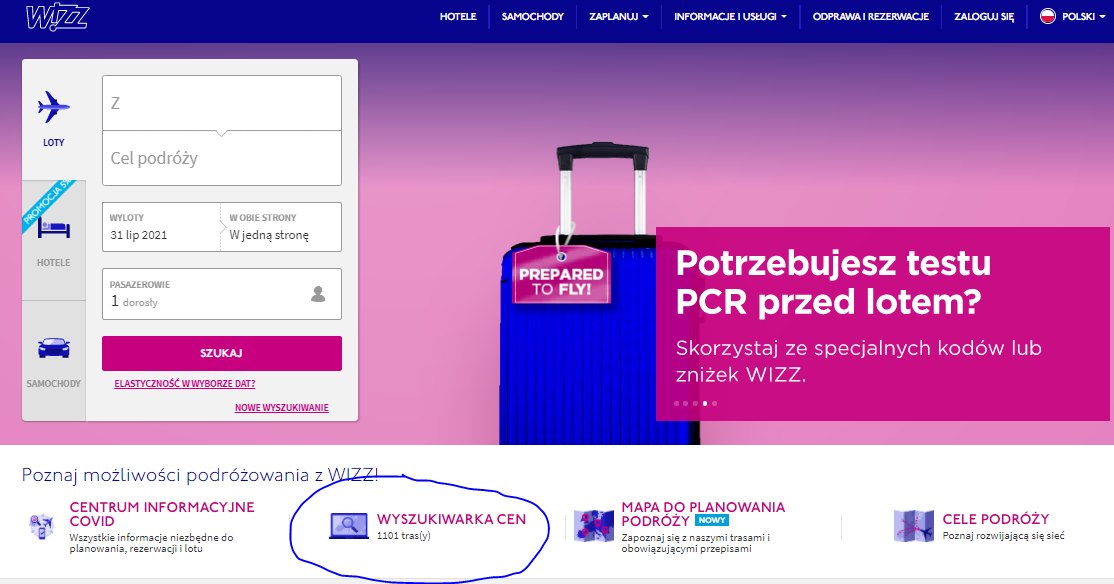Click the passenger silhouette icon
Screen dimensions: 1114x584
pyautogui.click(x=318, y=293)
